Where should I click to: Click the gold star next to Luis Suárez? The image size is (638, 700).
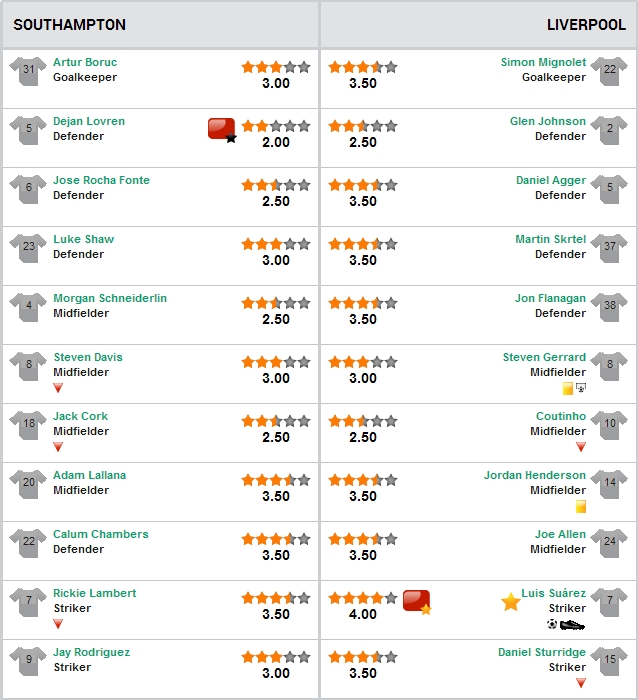tap(510, 602)
